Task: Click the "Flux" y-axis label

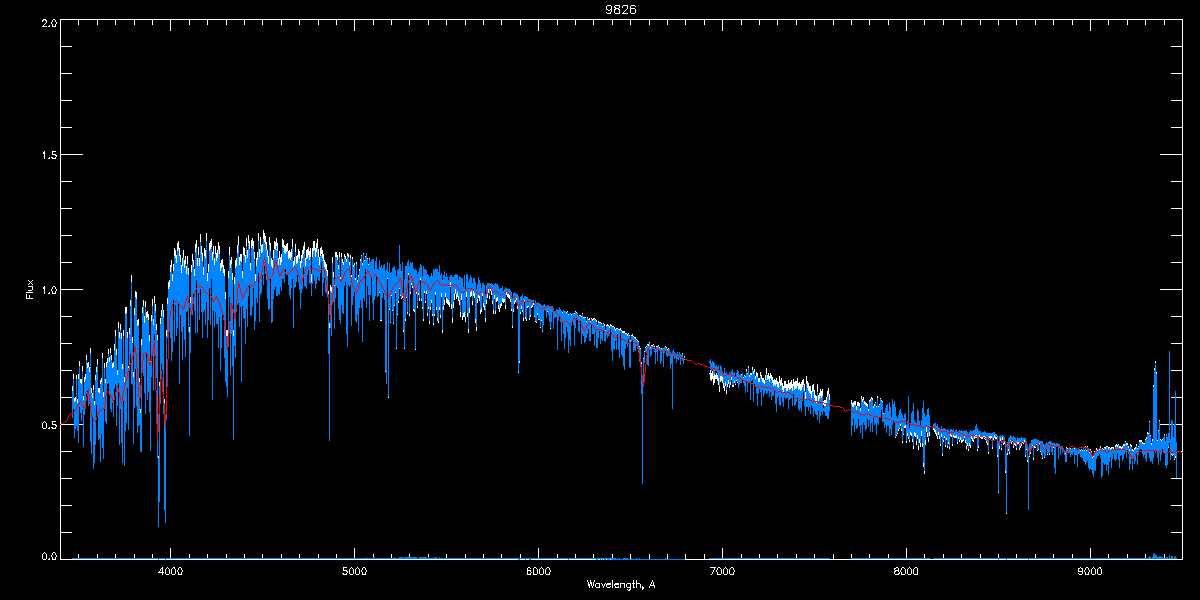Action: coord(30,289)
